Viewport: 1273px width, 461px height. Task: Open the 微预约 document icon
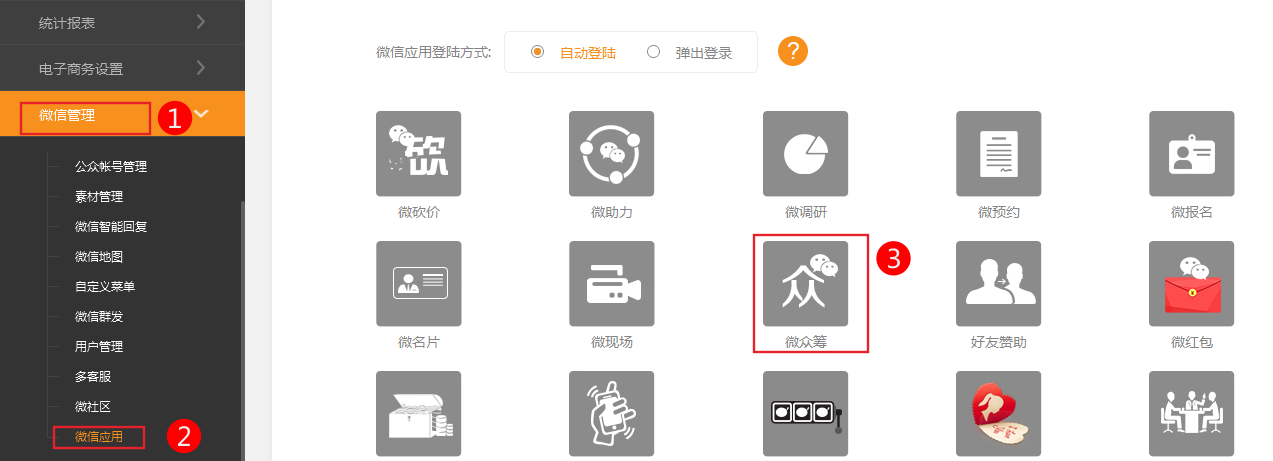[998, 153]
